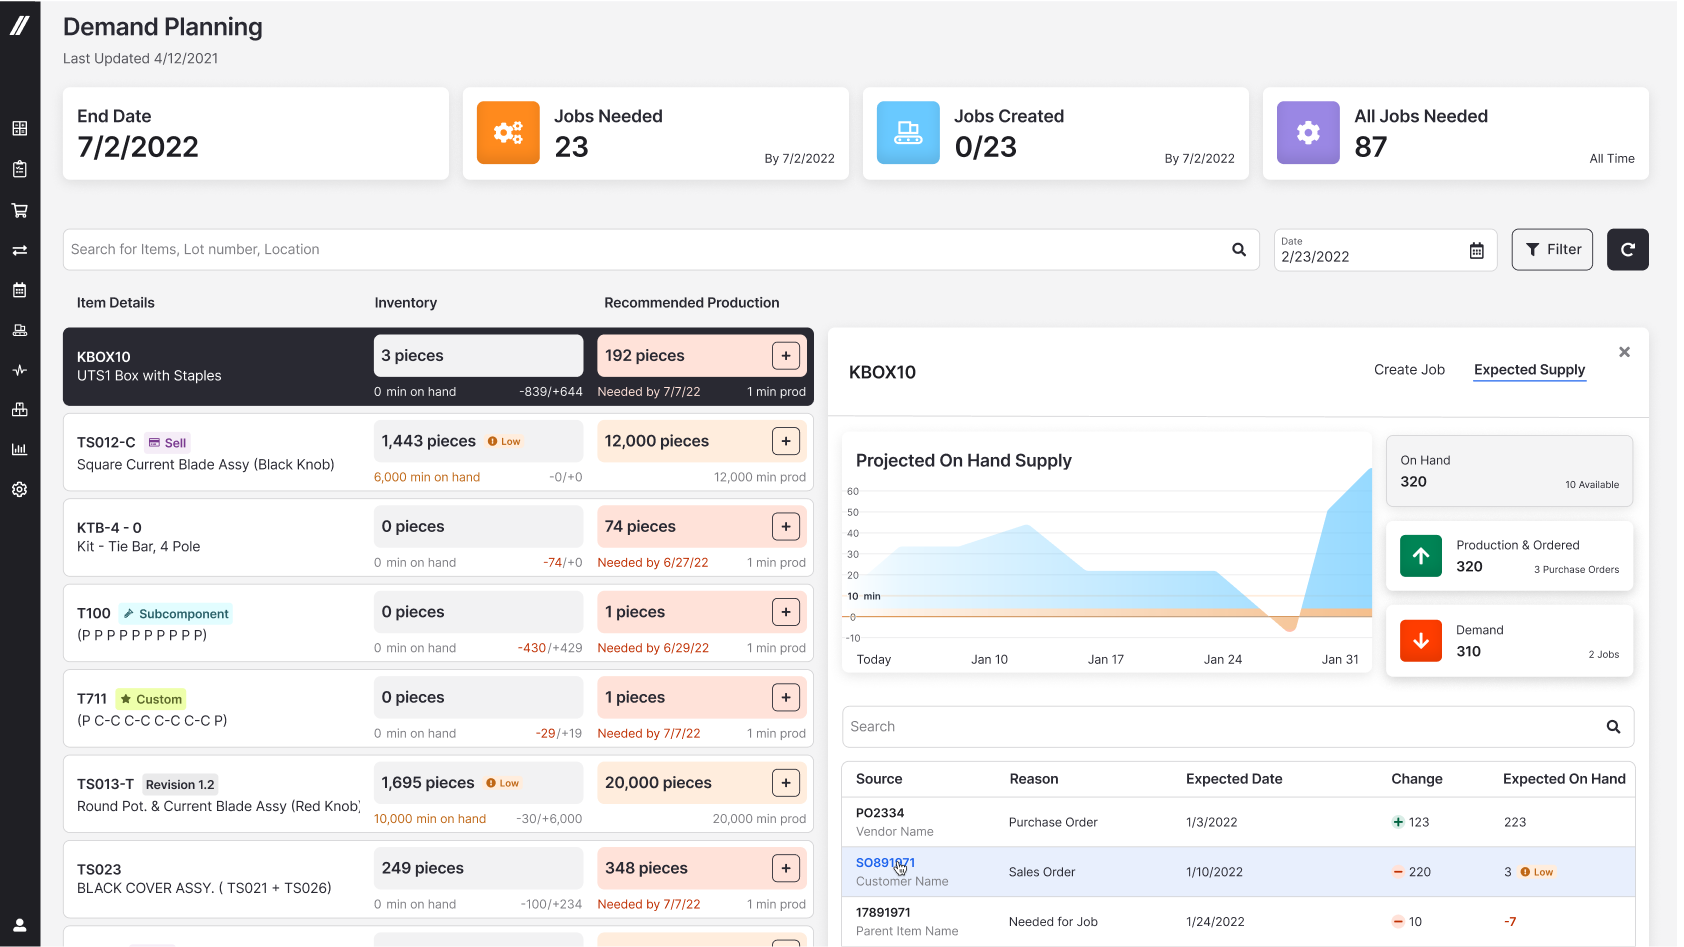Select the activity pulse icon in sidebar

[x=19, y=369]
